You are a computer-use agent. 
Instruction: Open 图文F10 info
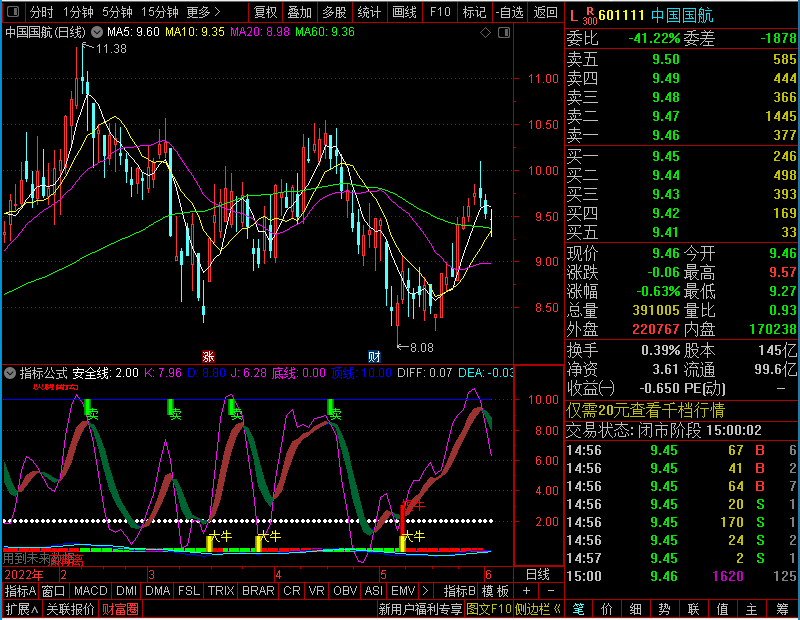pos(489,609)
